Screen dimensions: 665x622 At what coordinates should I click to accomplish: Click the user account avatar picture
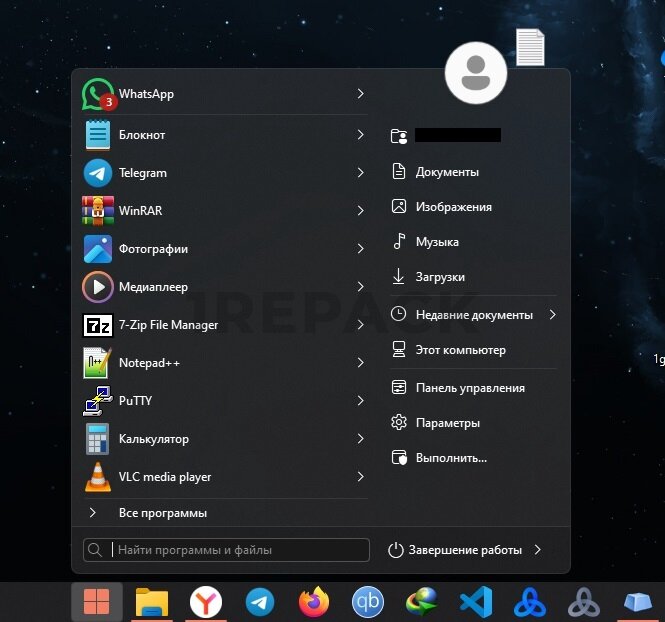(476, 72)
